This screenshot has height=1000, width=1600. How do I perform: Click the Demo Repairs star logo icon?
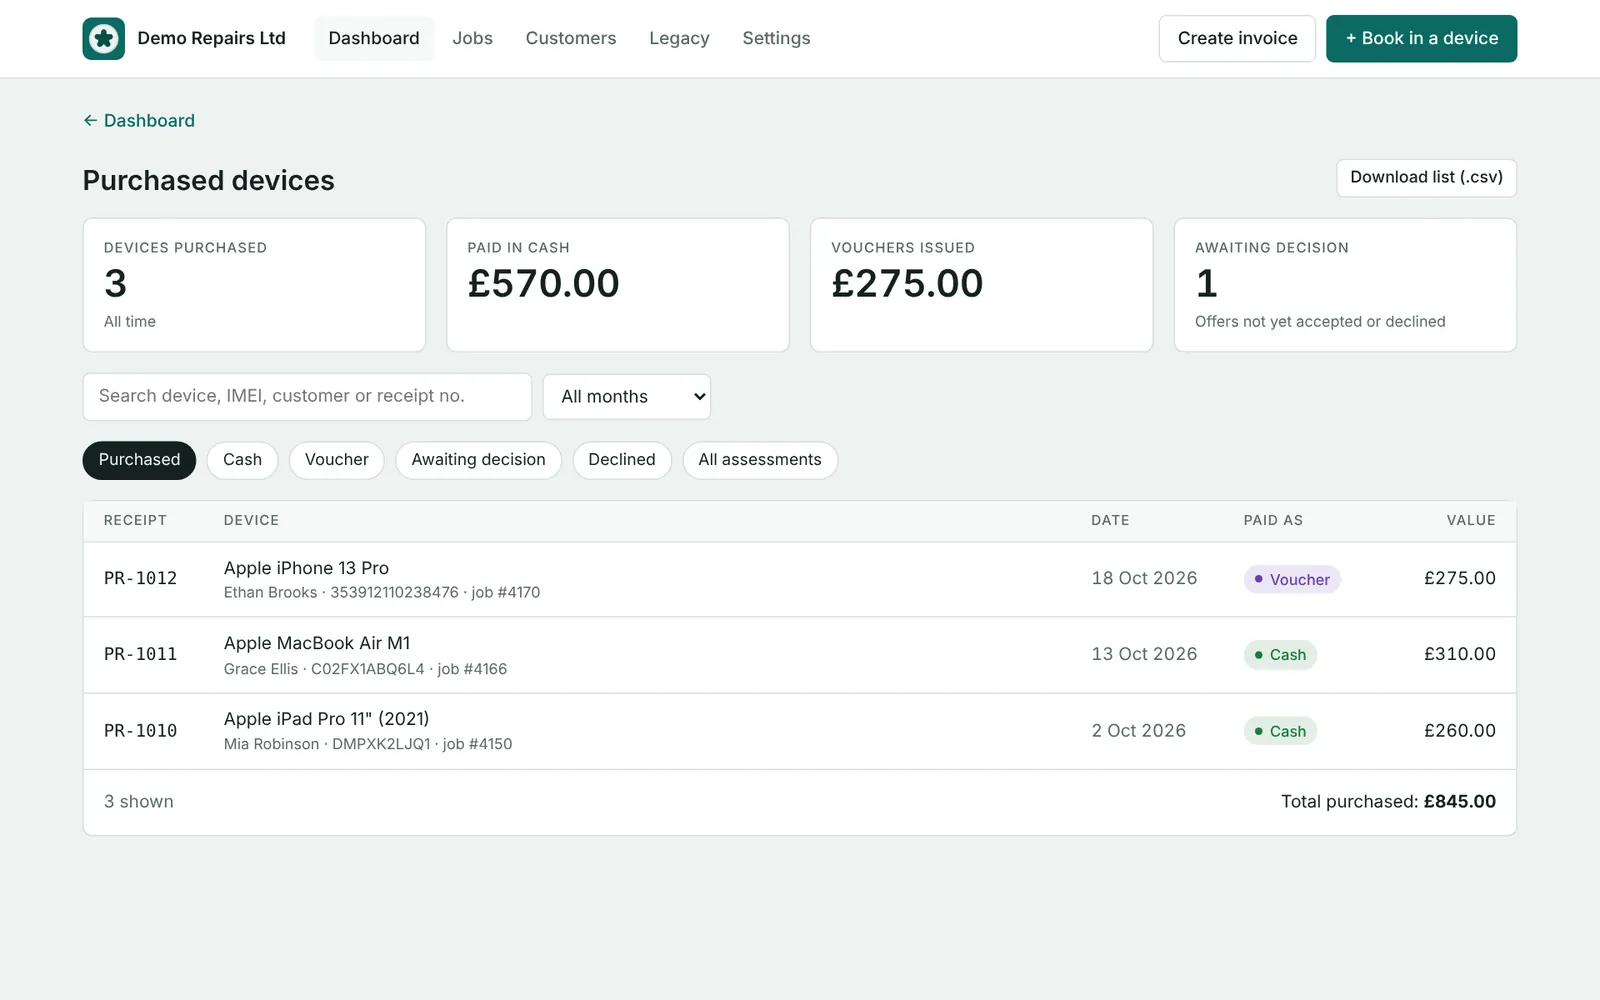pos(104,39)
